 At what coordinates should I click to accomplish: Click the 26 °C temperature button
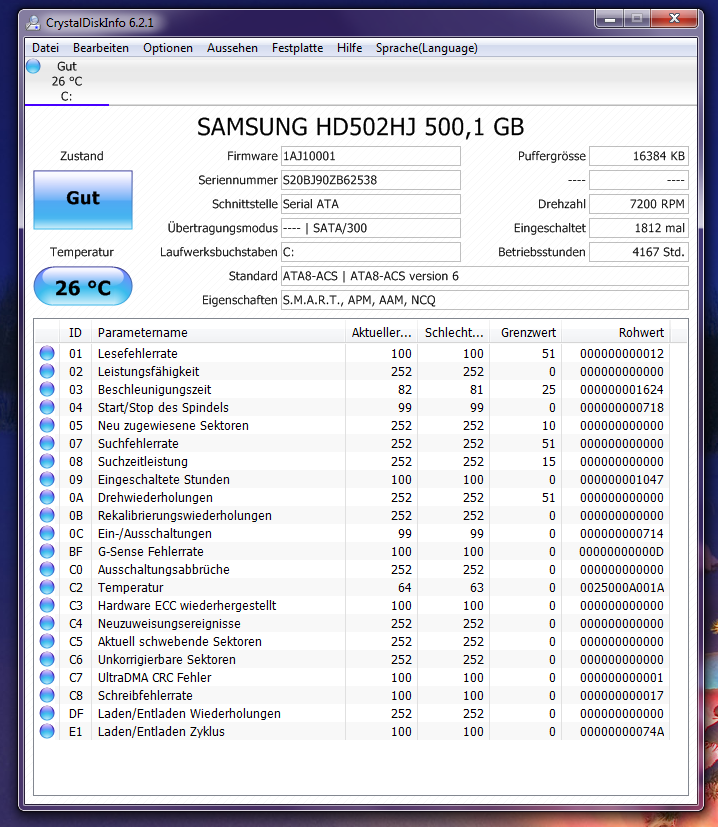pos(83,286)
